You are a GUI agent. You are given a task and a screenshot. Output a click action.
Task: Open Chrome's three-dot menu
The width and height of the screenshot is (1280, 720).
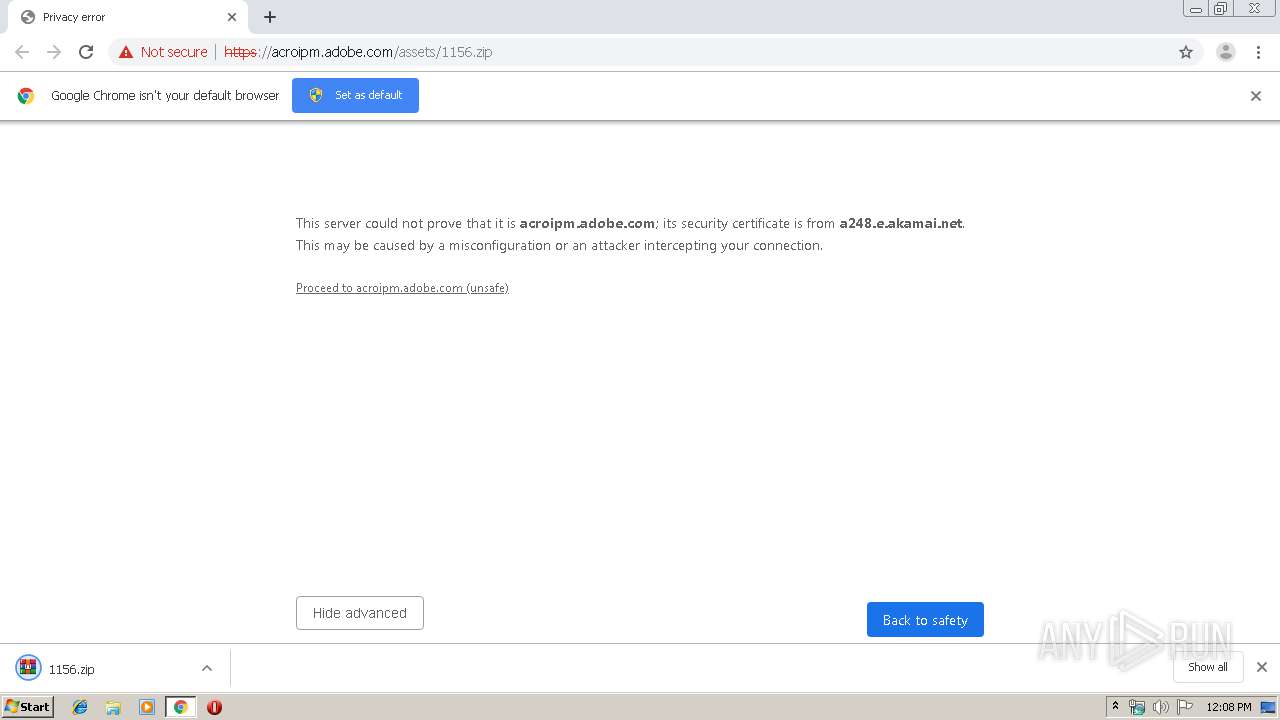(x=1258, y=52)
